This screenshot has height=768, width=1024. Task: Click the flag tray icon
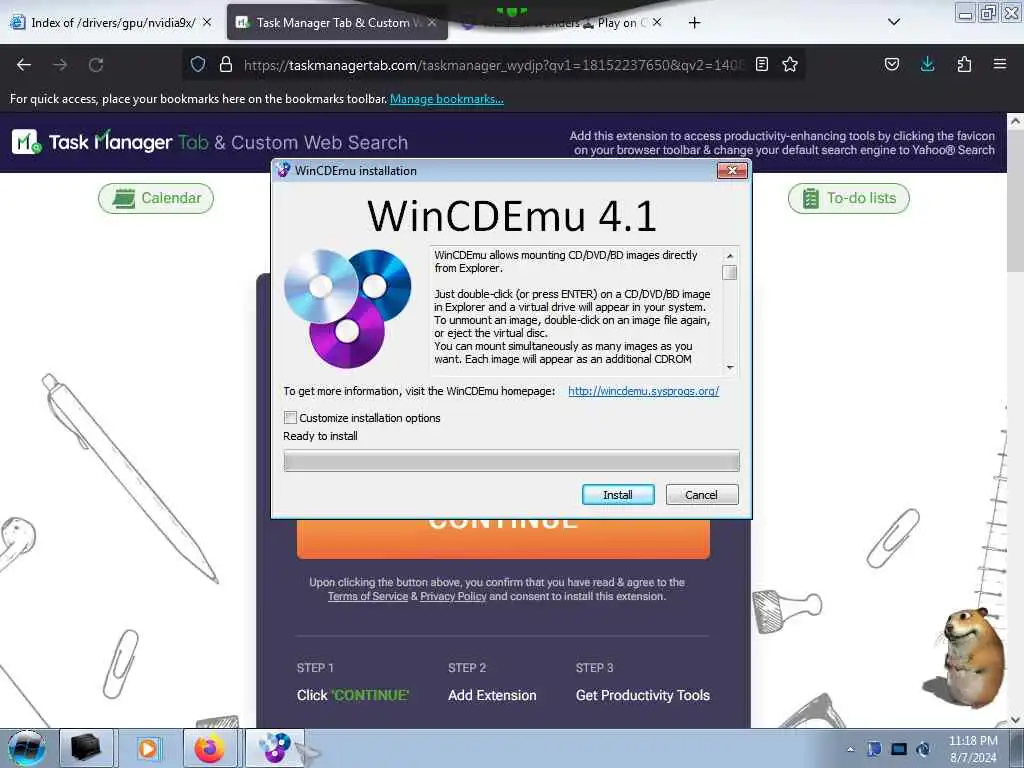tap(874, 749)
